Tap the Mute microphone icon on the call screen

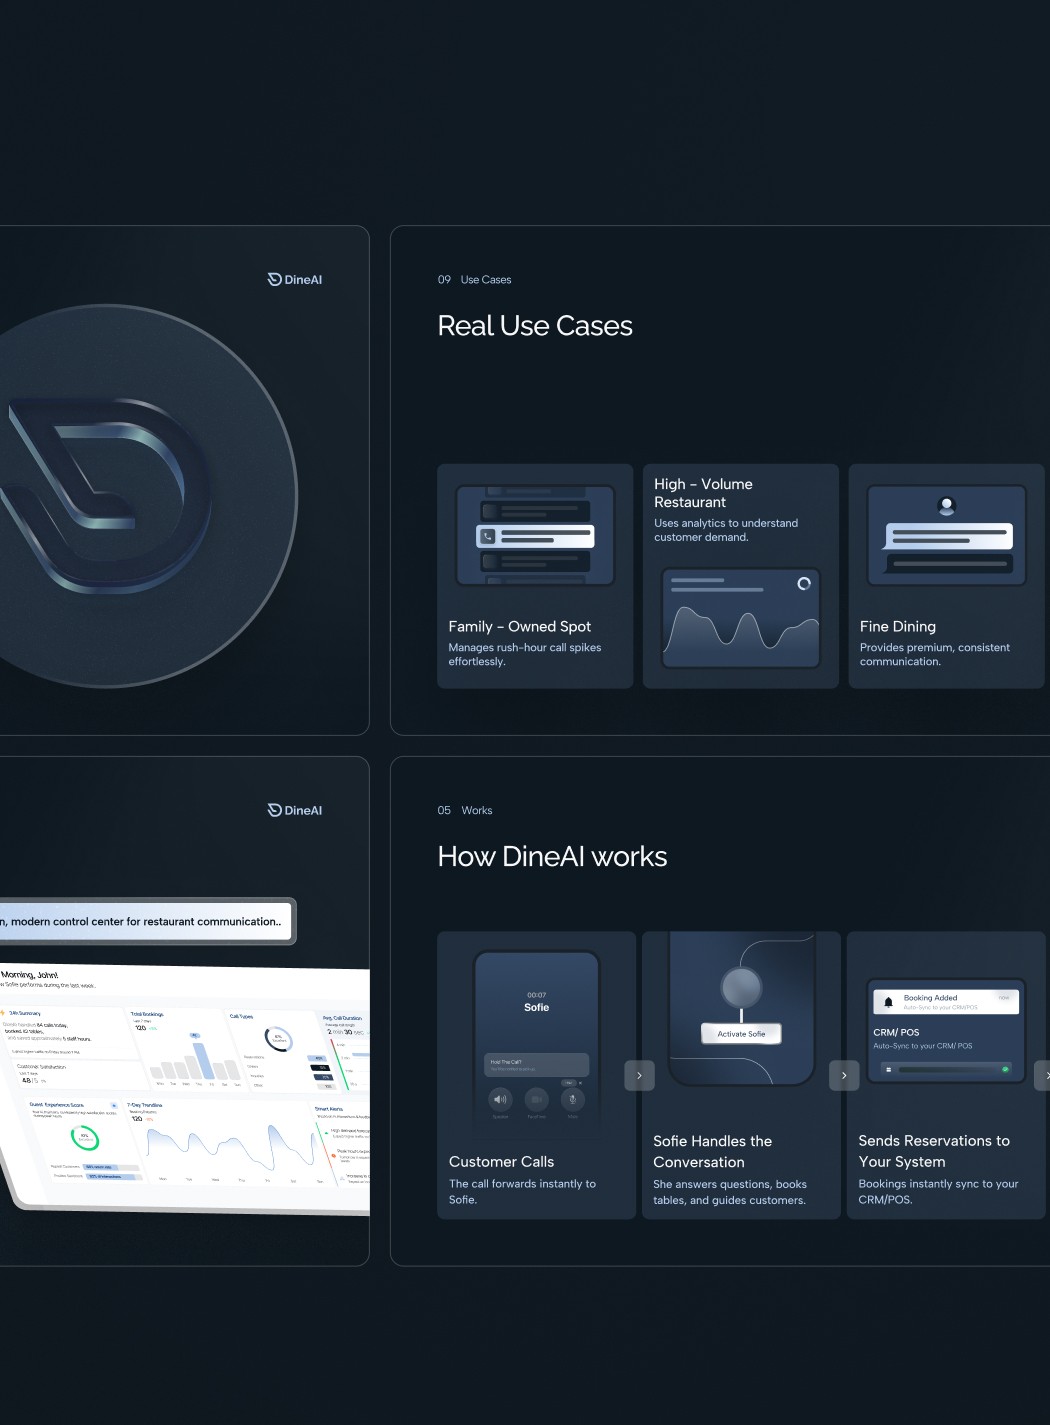(573, 1099)
